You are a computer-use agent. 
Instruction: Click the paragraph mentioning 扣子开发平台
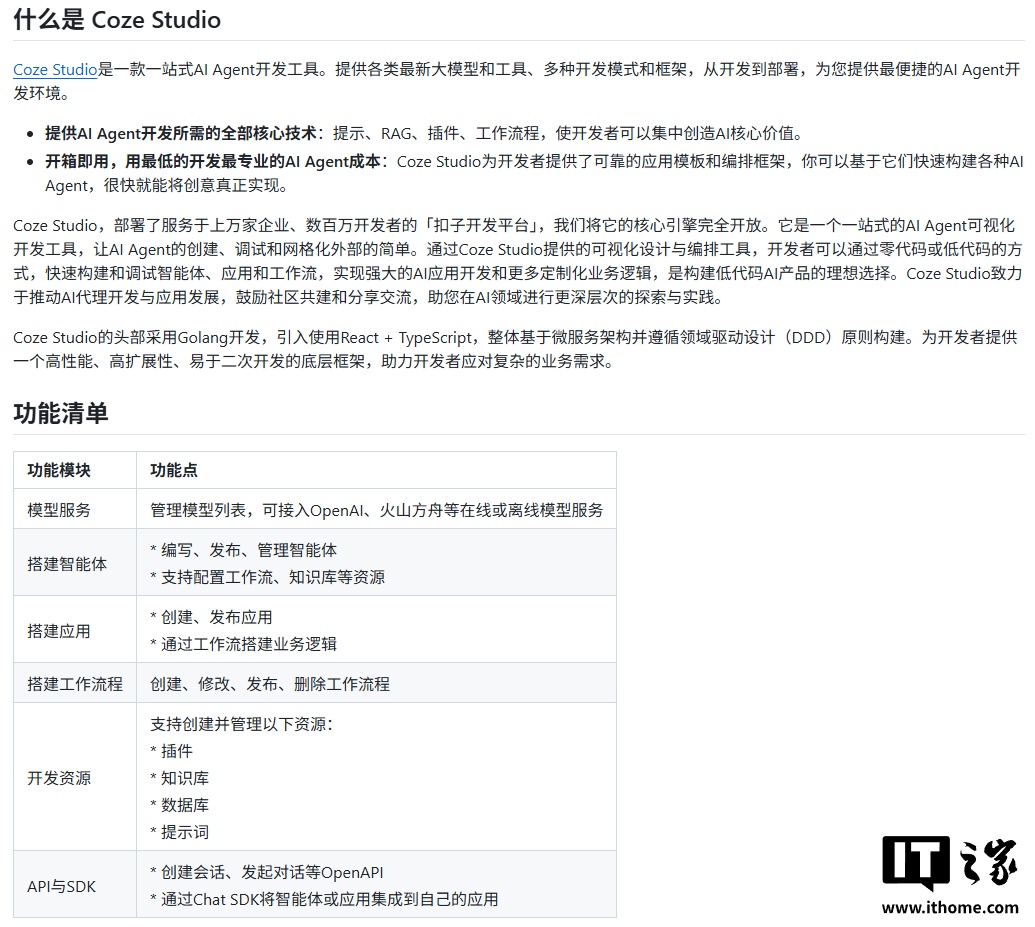518,261
